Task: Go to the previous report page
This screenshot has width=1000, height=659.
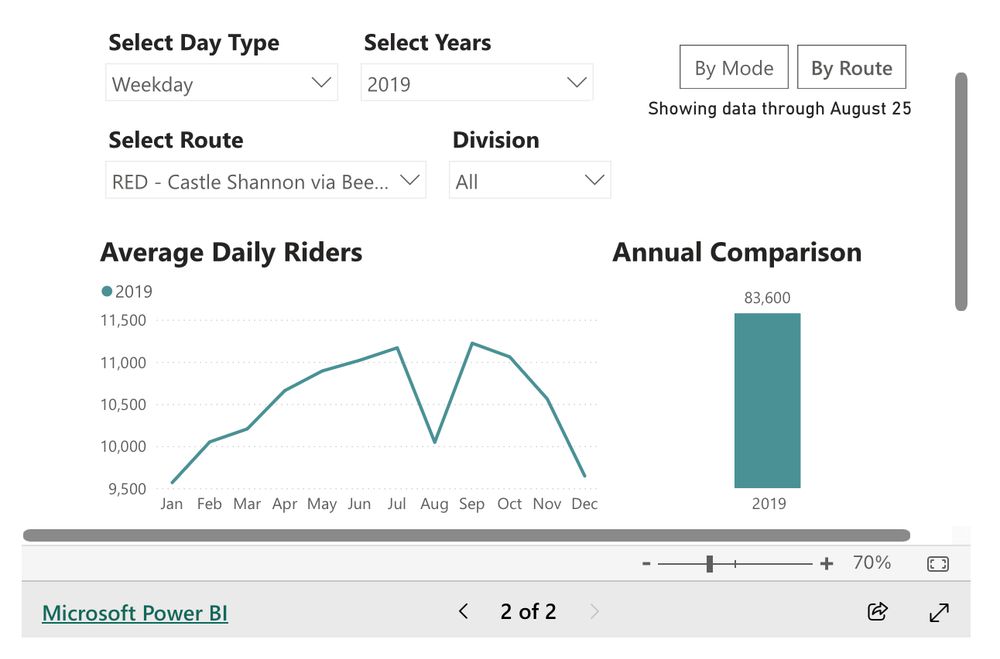Action: (x=463, y=611)
